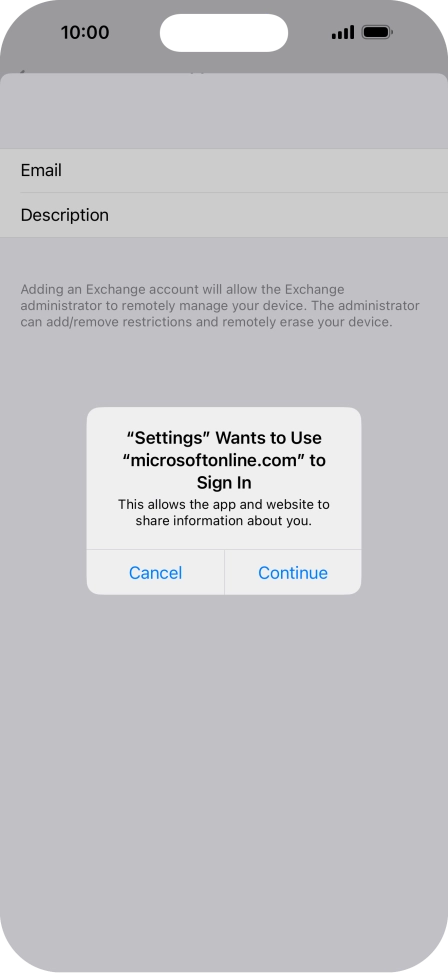Tap the "Email" row label
The height and width of the screenshot is (973, 448).
41,170
